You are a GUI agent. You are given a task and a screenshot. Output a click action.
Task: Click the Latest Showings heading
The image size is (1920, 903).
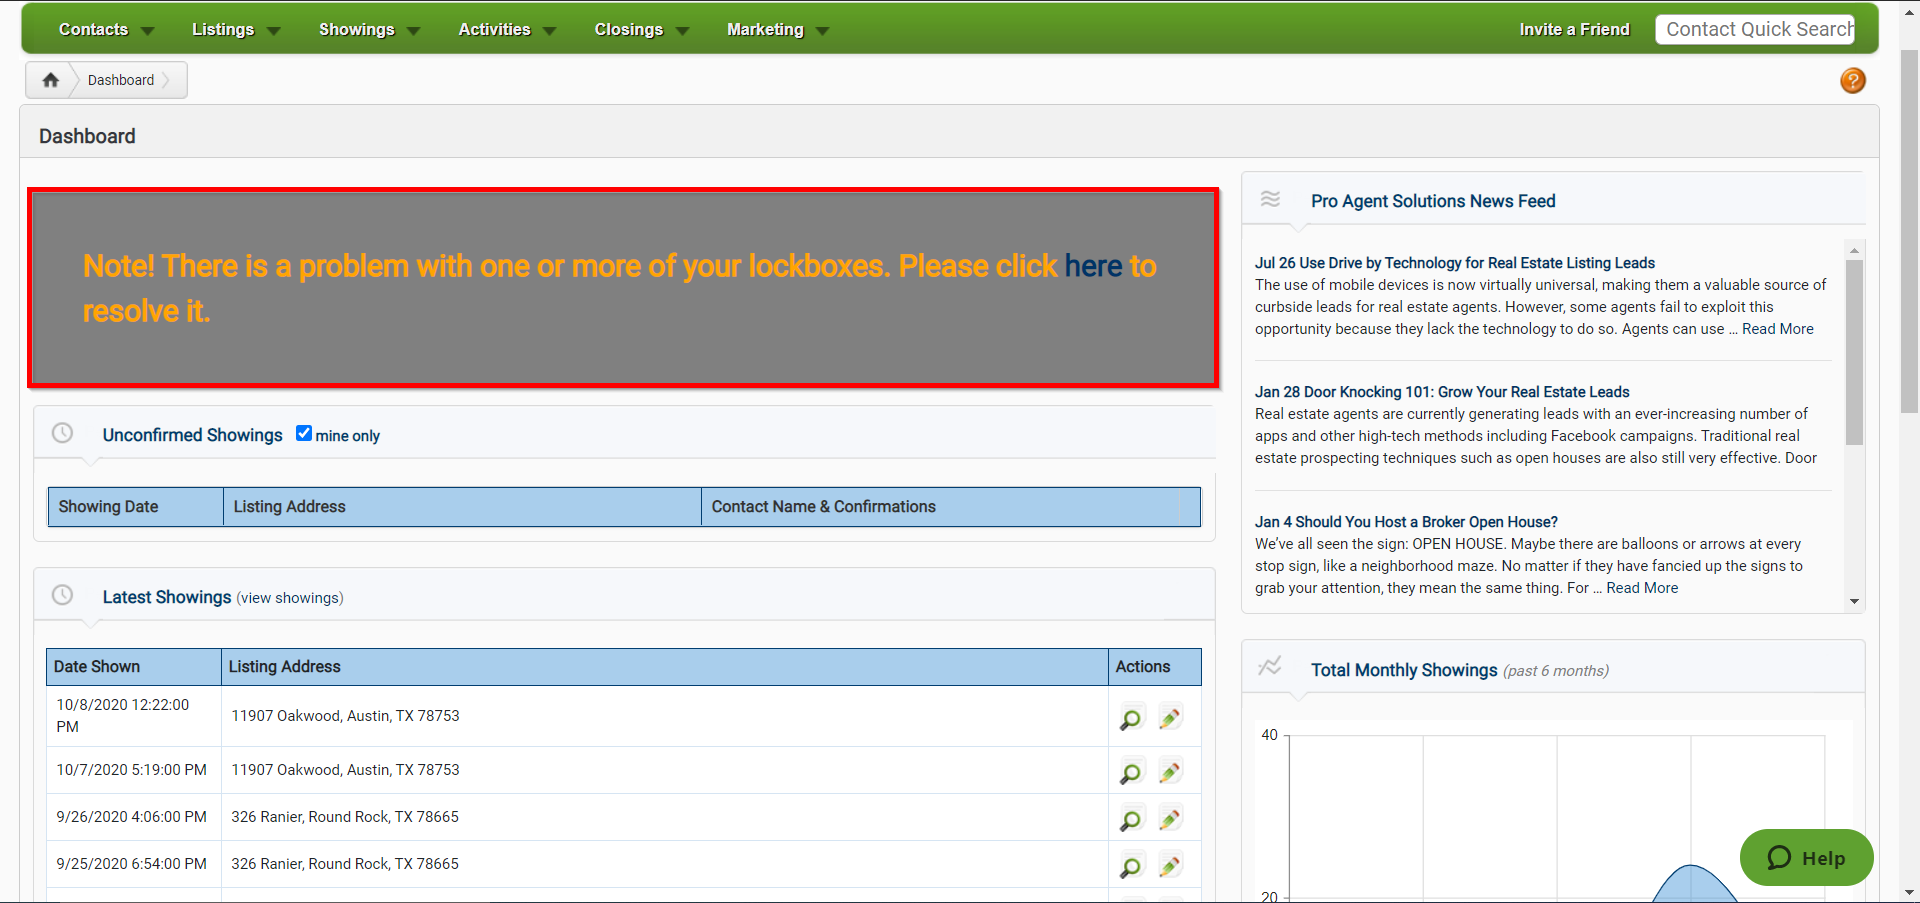pos(167,597)
